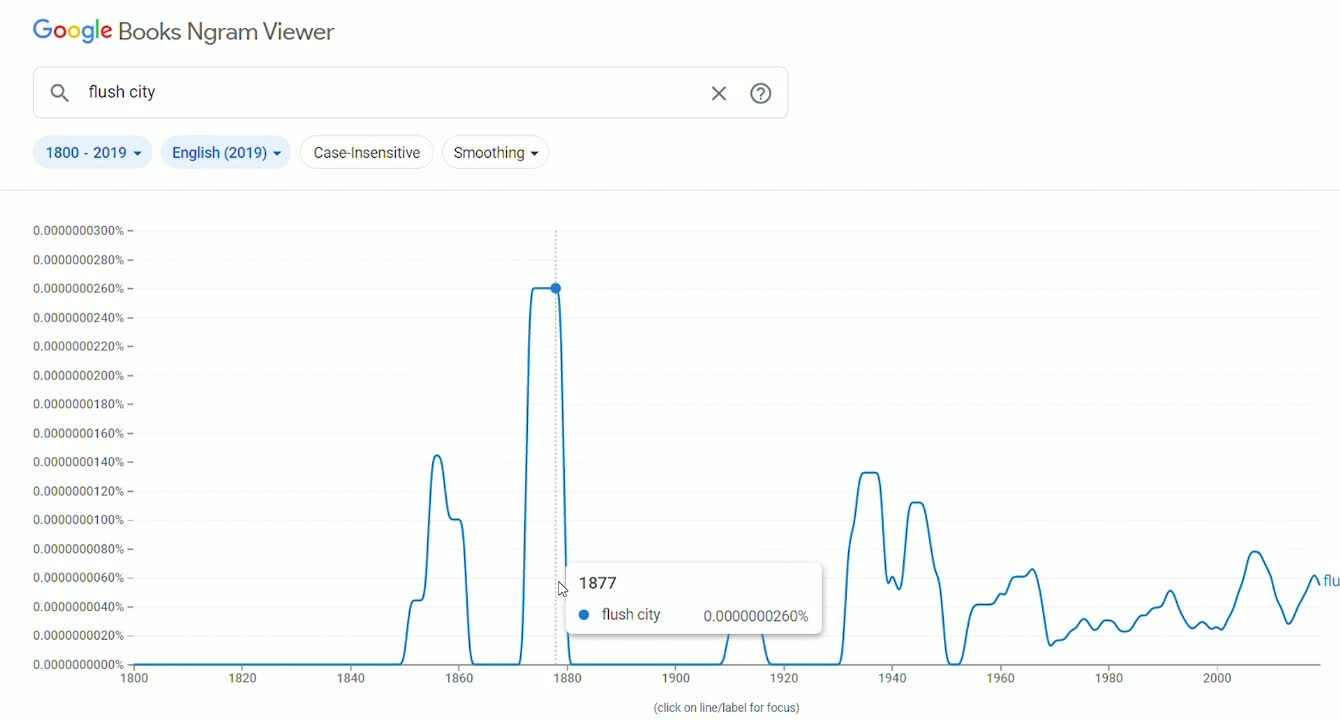The width and height of the screenshot is (1340, 720).
Task: Click '(click on line/label for focus)' caption
Action: click(x=727, y=708)
